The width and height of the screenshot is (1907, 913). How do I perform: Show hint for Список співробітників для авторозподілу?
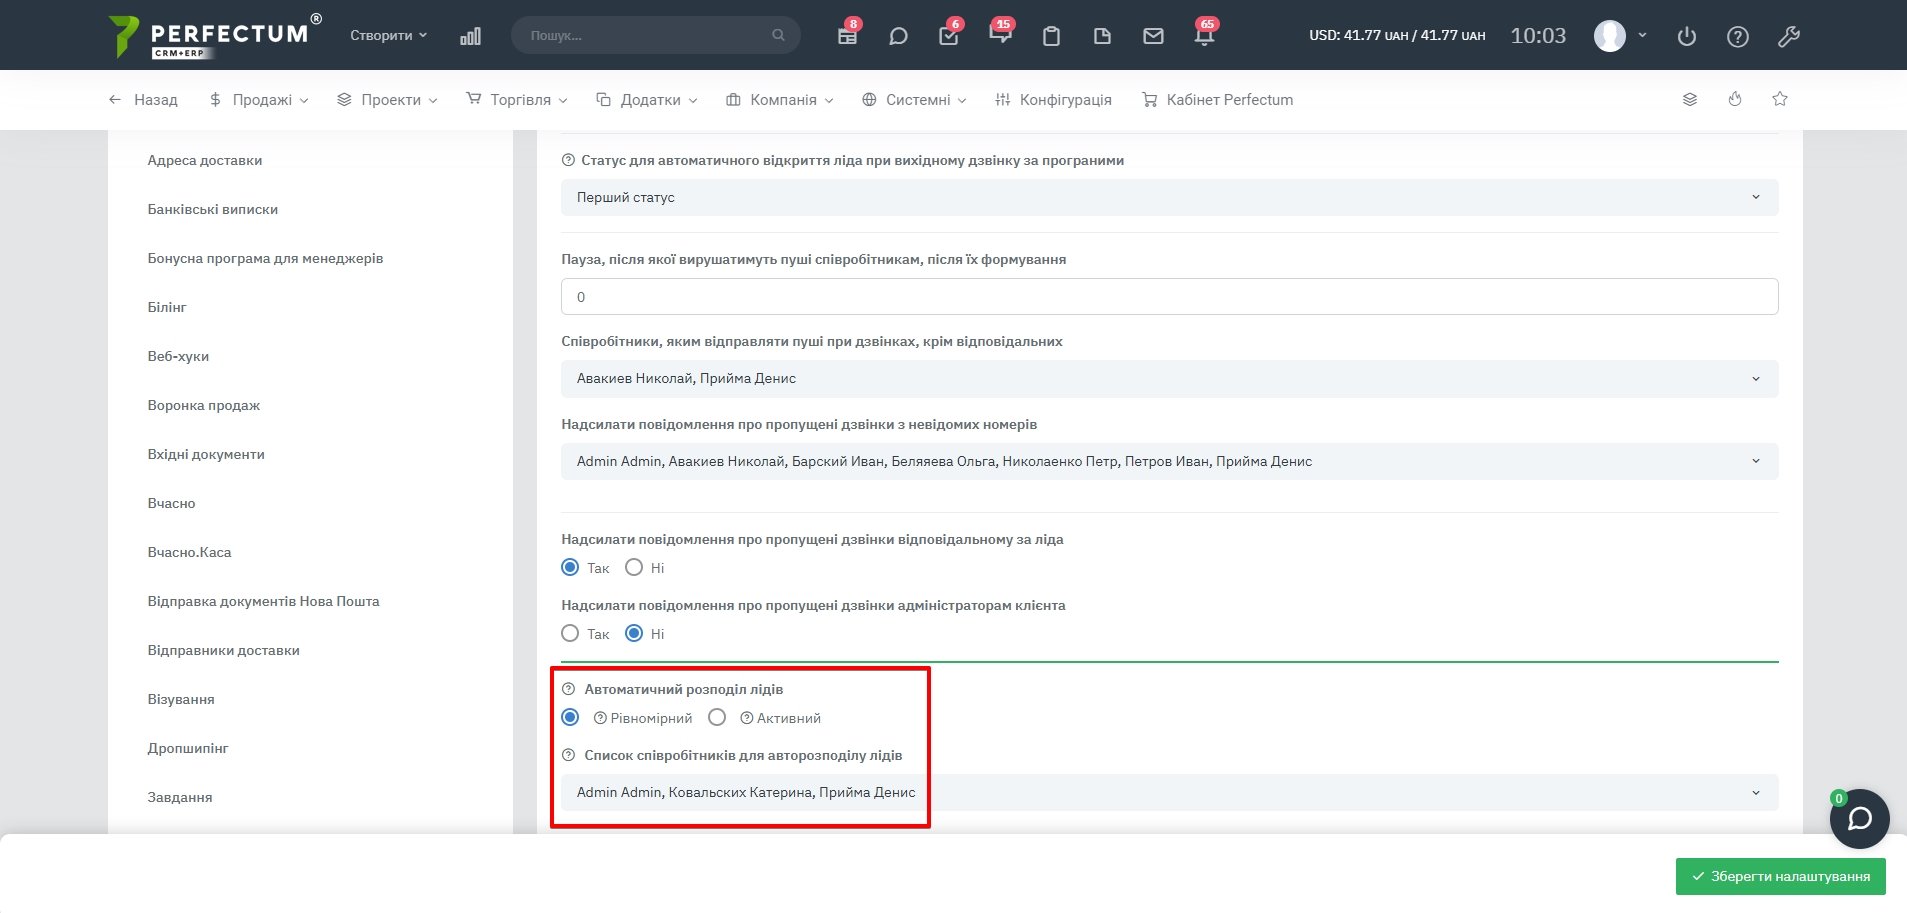pyautogui.click(x=568, y=755)
